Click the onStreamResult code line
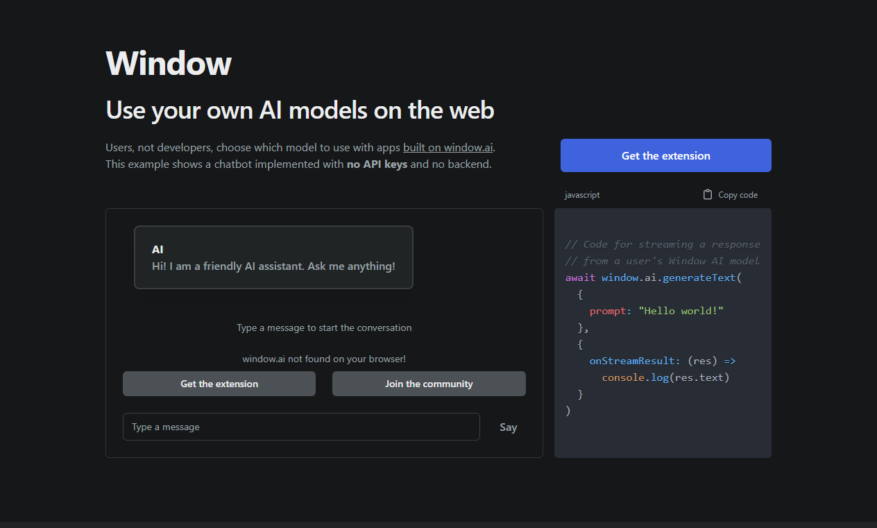Screen dimensions: 877x528 click(662, 361)
